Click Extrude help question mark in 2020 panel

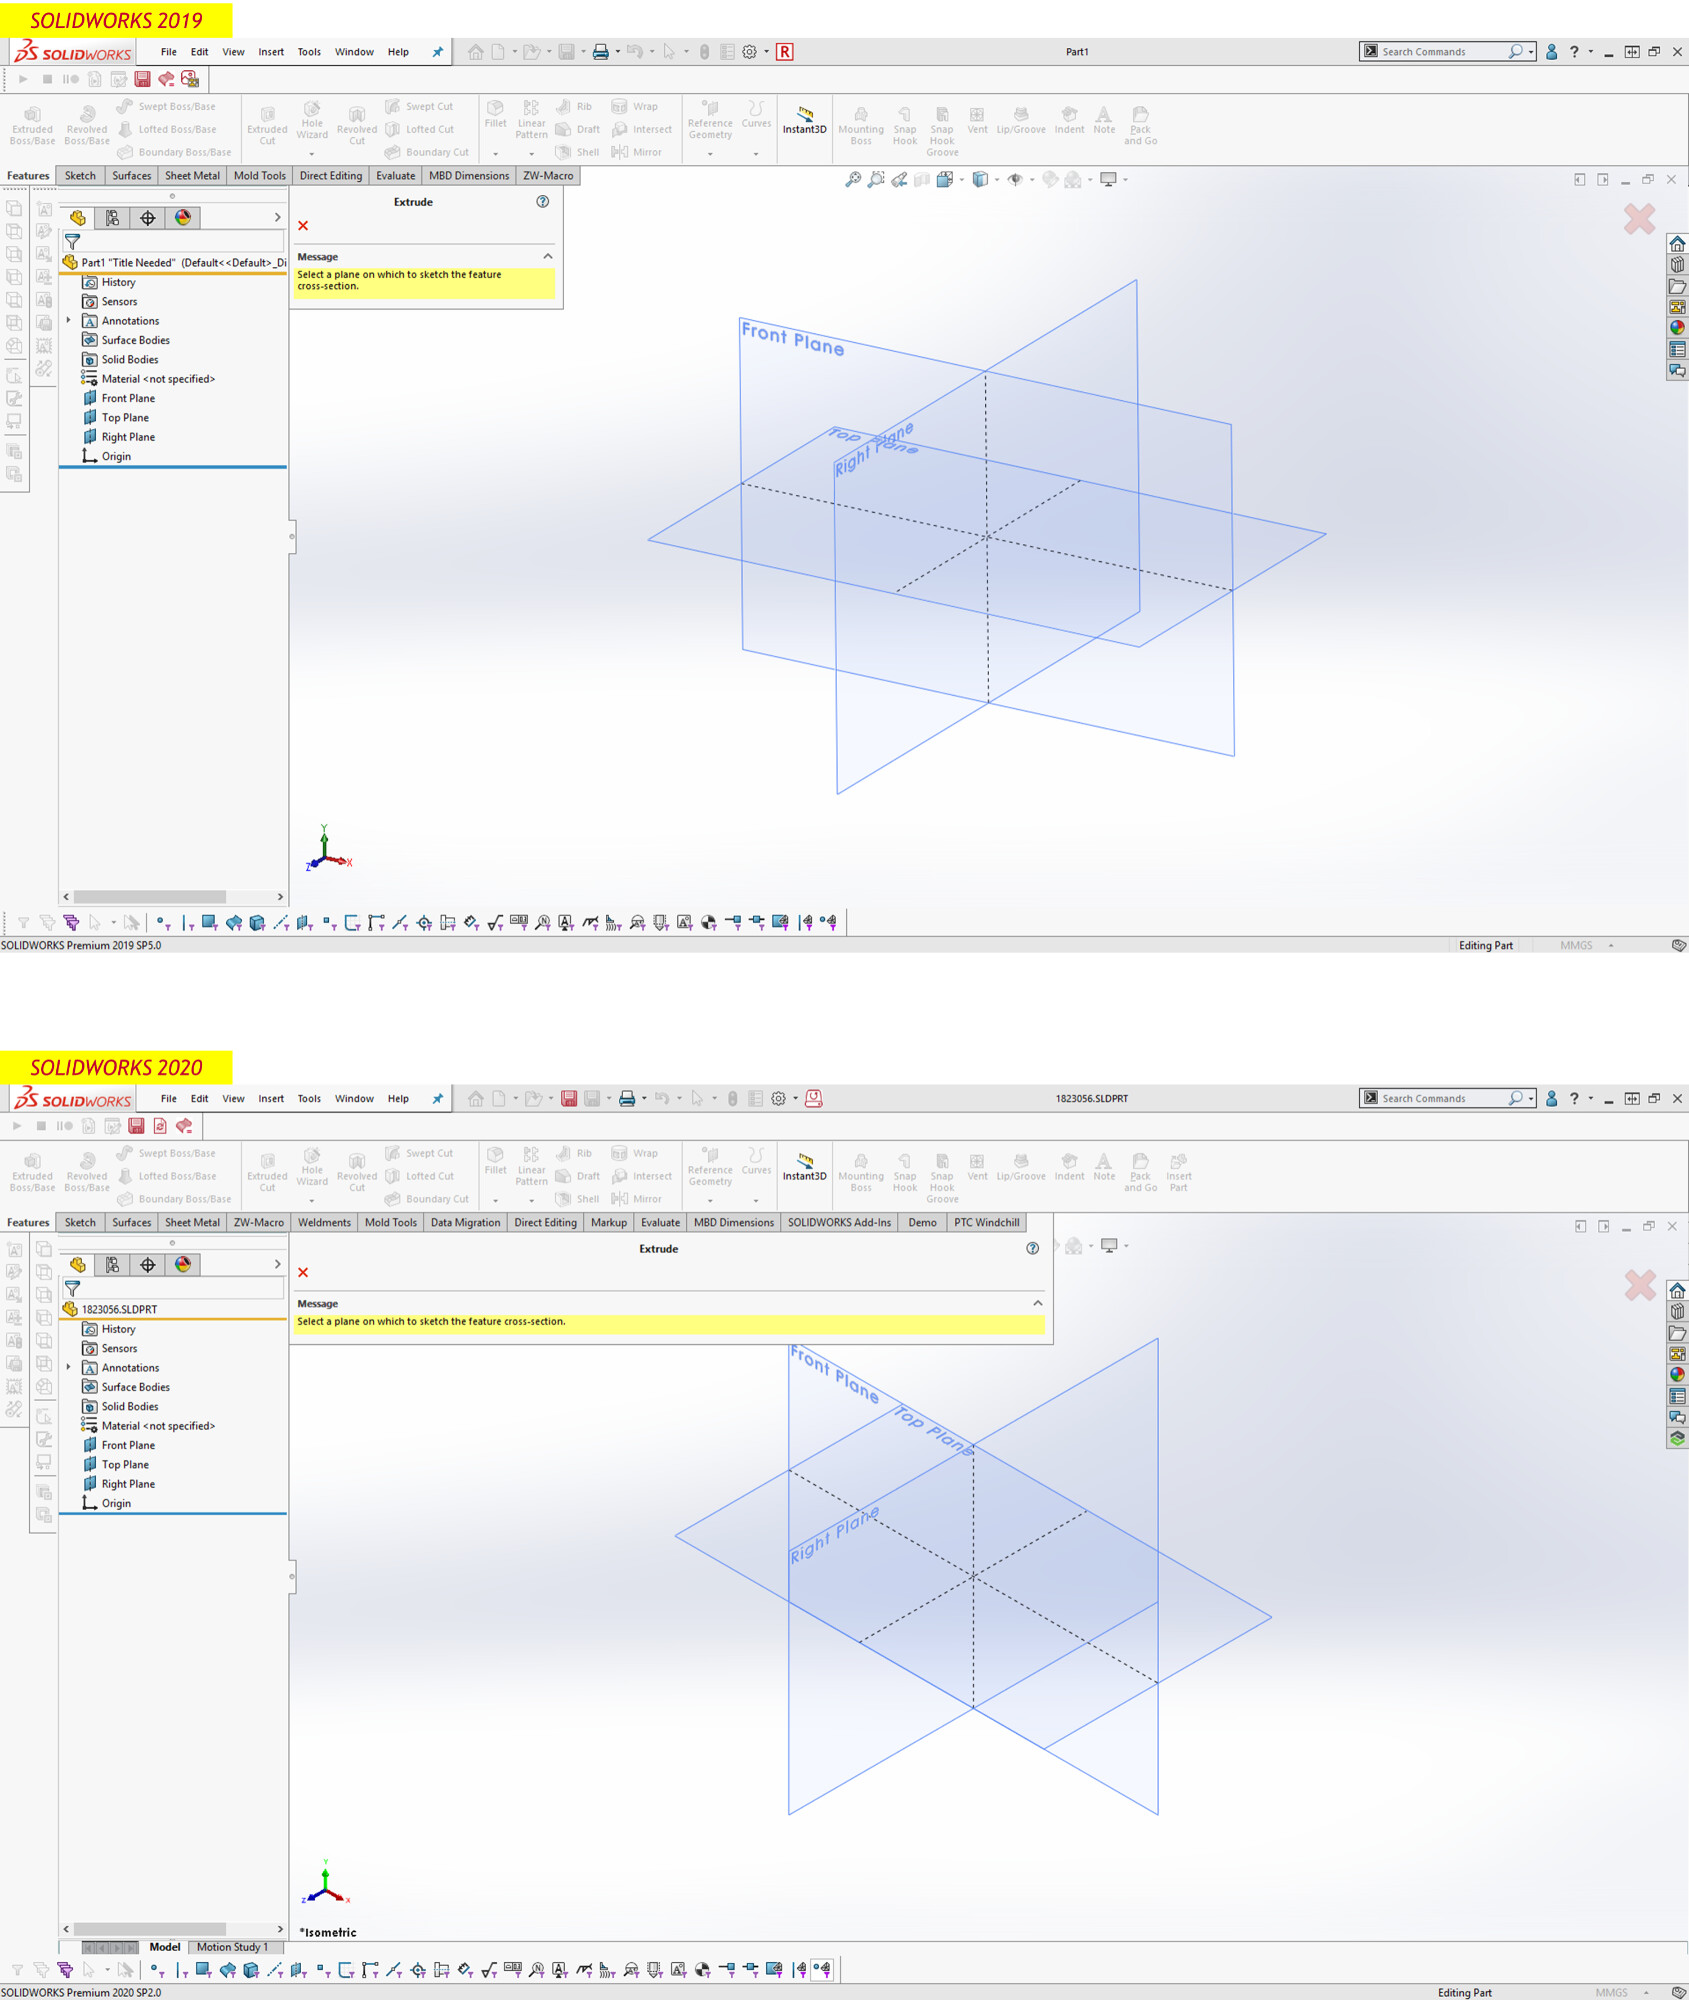[x=1033, y=1248]
